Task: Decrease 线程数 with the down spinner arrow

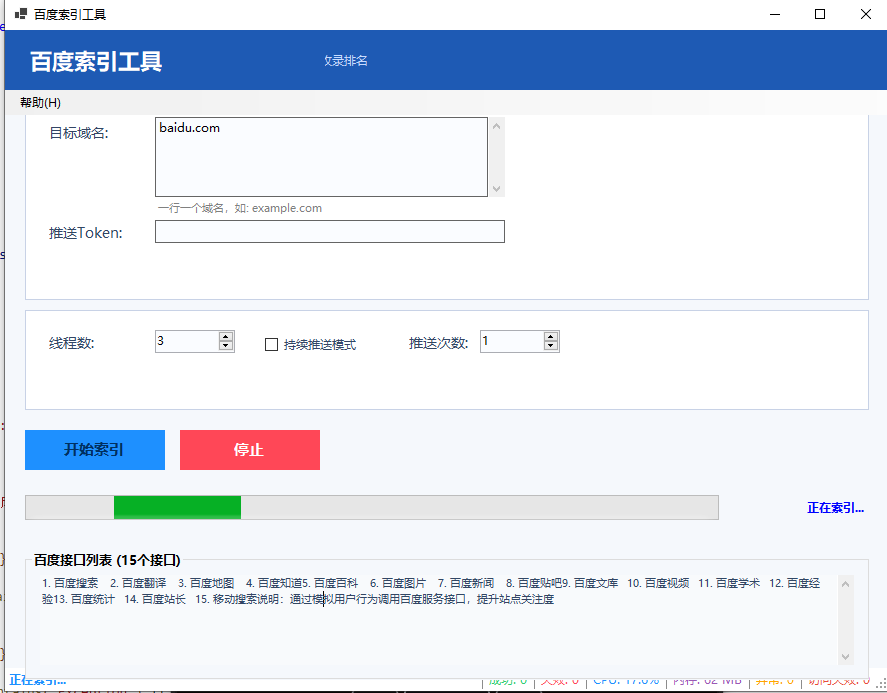Action: point(226,346)
